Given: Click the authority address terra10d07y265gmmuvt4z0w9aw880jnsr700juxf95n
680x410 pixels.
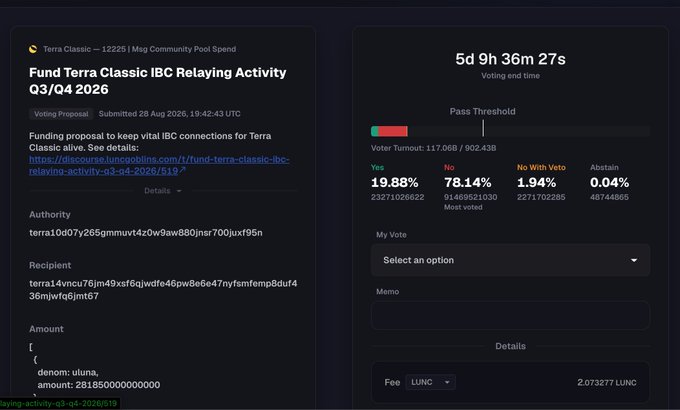Looking at the screenshot, I should pyautogui.click(x=146, y=233).
